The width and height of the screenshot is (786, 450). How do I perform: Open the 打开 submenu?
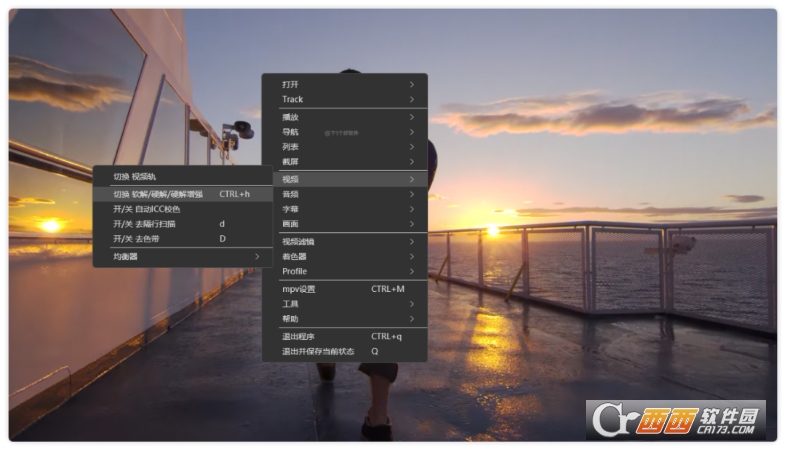coord(344,84)
